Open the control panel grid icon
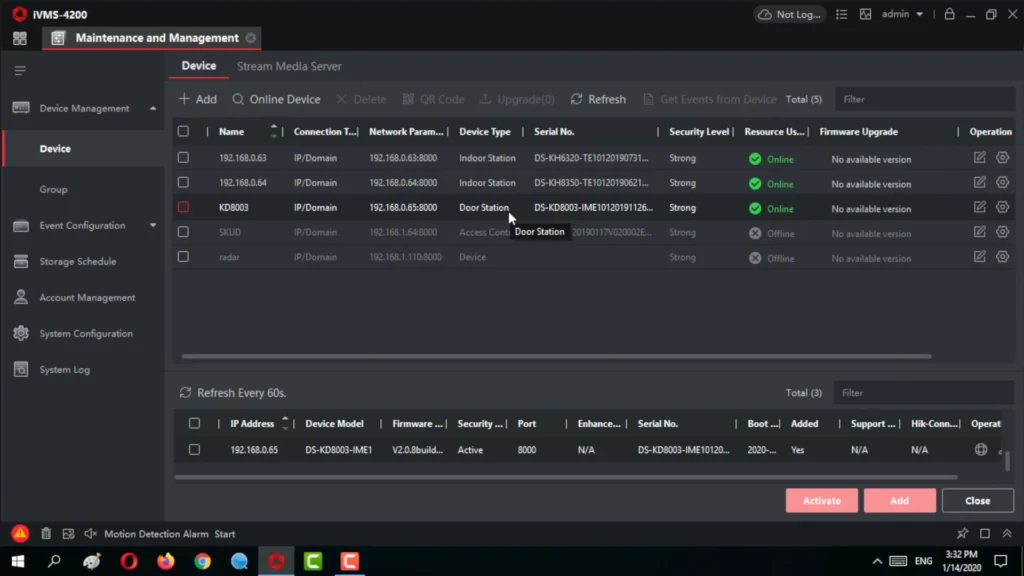This screenshot has height=576, width=1024. tap(20, 39)
